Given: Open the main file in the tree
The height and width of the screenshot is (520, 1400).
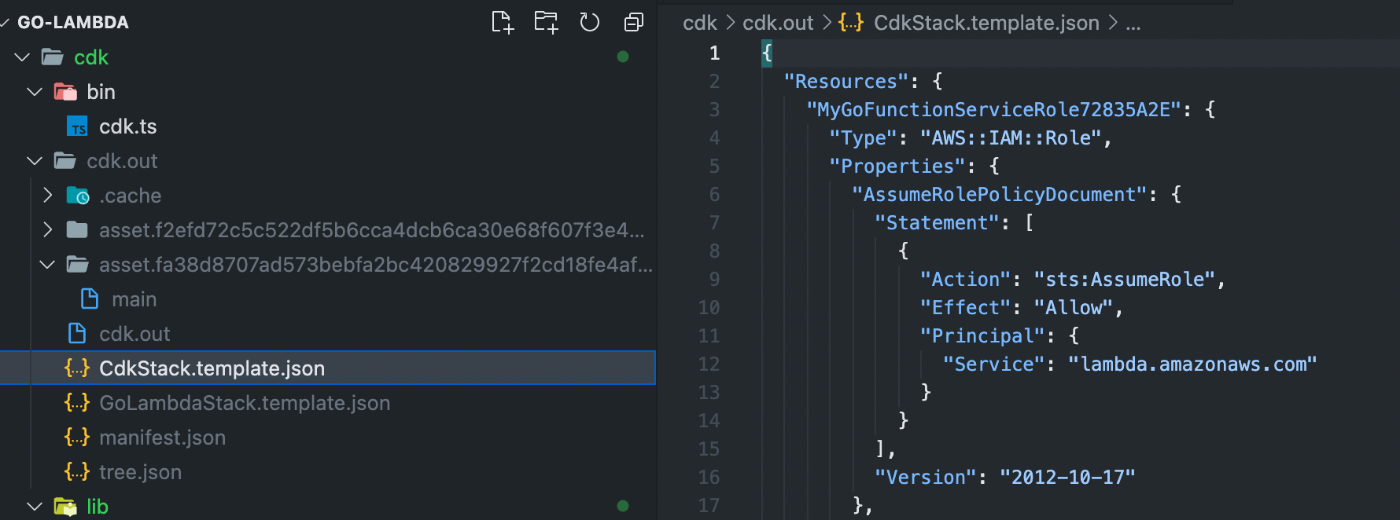Looking at the screenshot, I should pyautogui.click(x=134, y=299).
